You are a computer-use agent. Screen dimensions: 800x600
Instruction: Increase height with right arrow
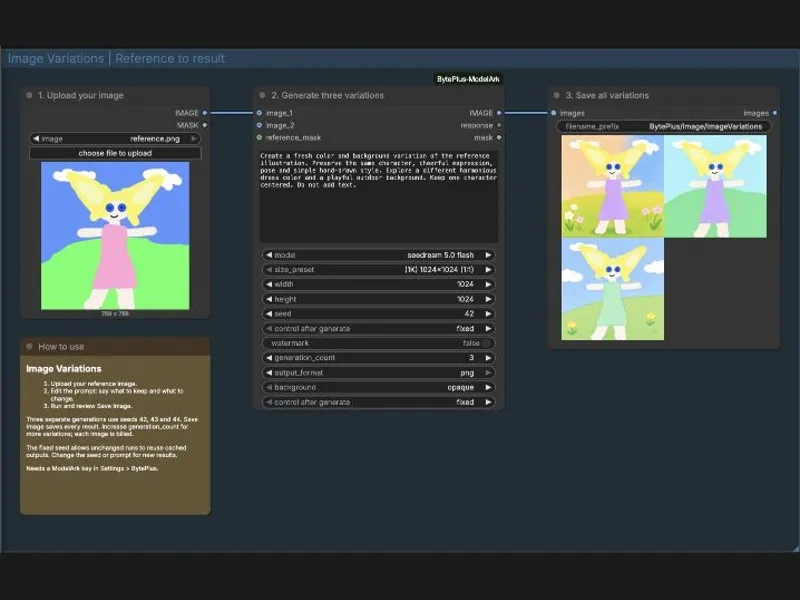pos(488,299)
